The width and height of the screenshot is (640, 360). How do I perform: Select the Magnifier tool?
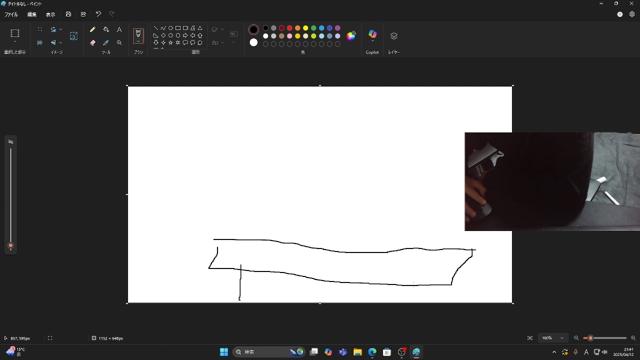pyautogui.click(x=119, y=42)
